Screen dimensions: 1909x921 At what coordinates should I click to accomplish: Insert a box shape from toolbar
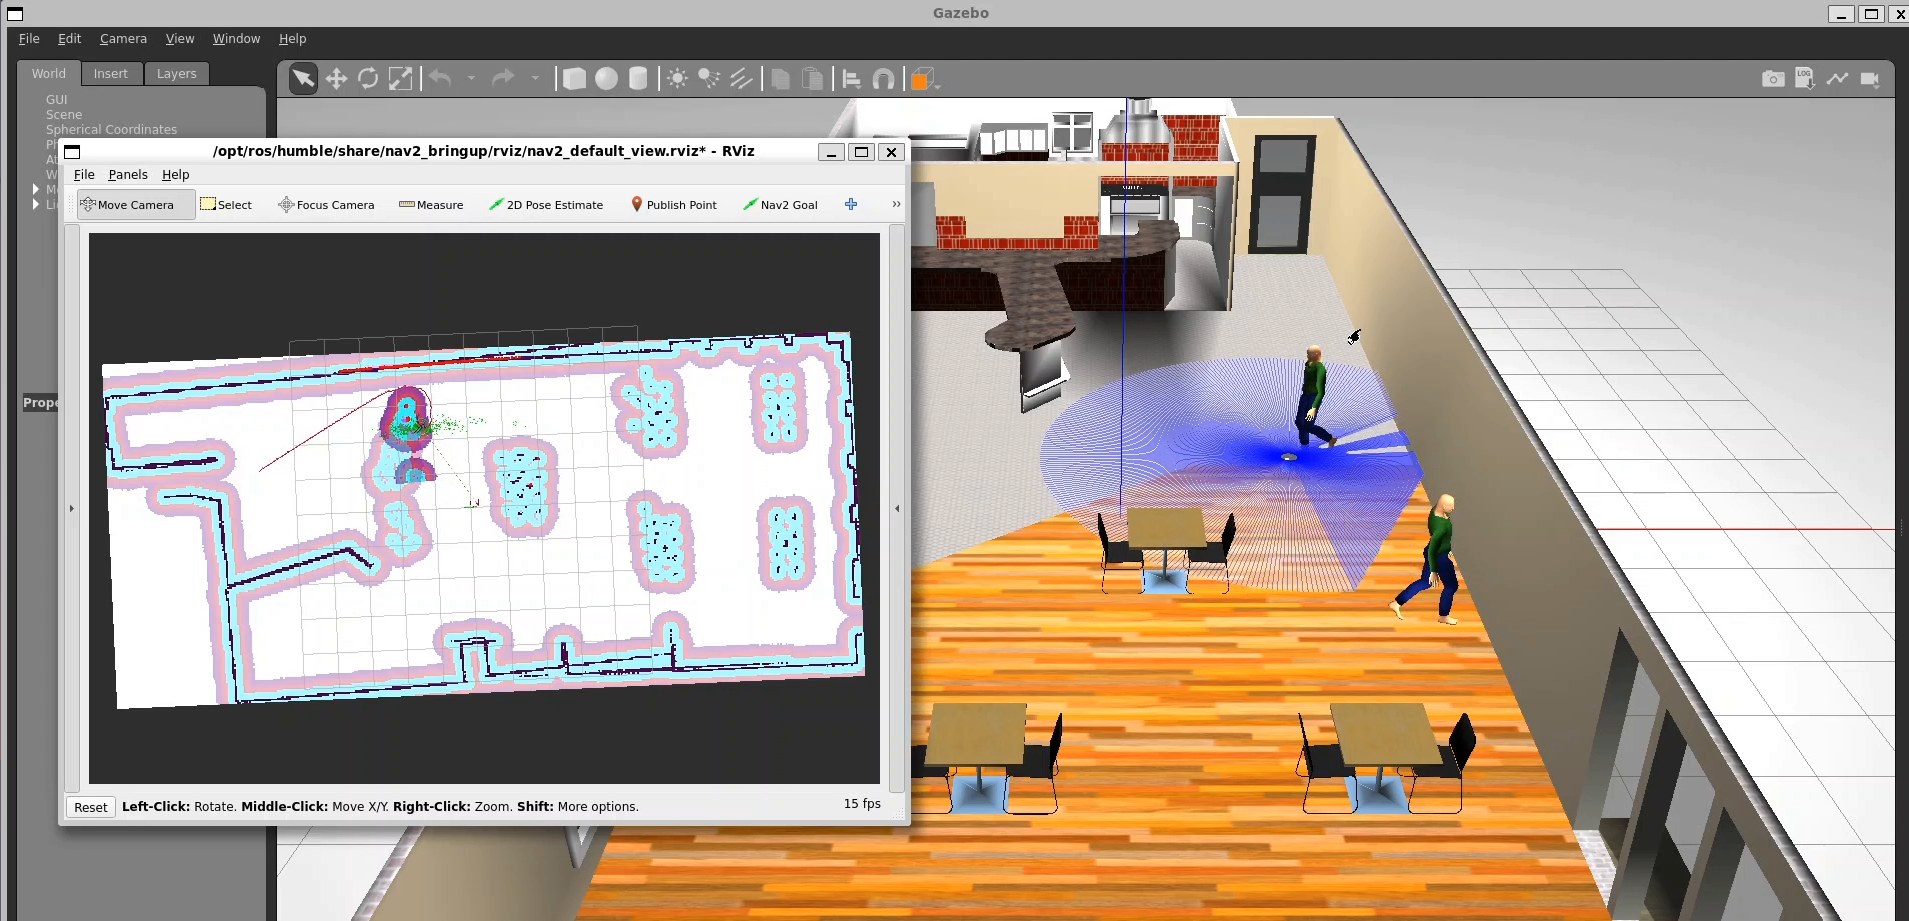pos(574,79)
